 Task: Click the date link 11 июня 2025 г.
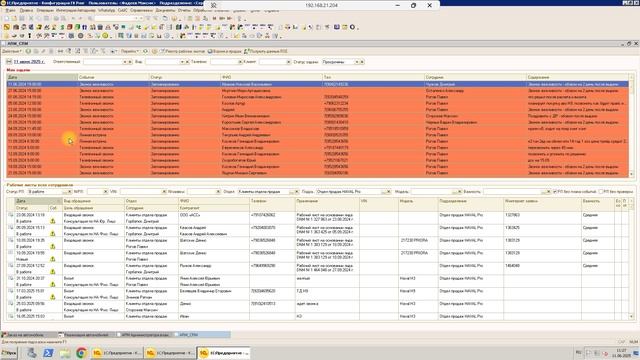(x=29, y=62)
